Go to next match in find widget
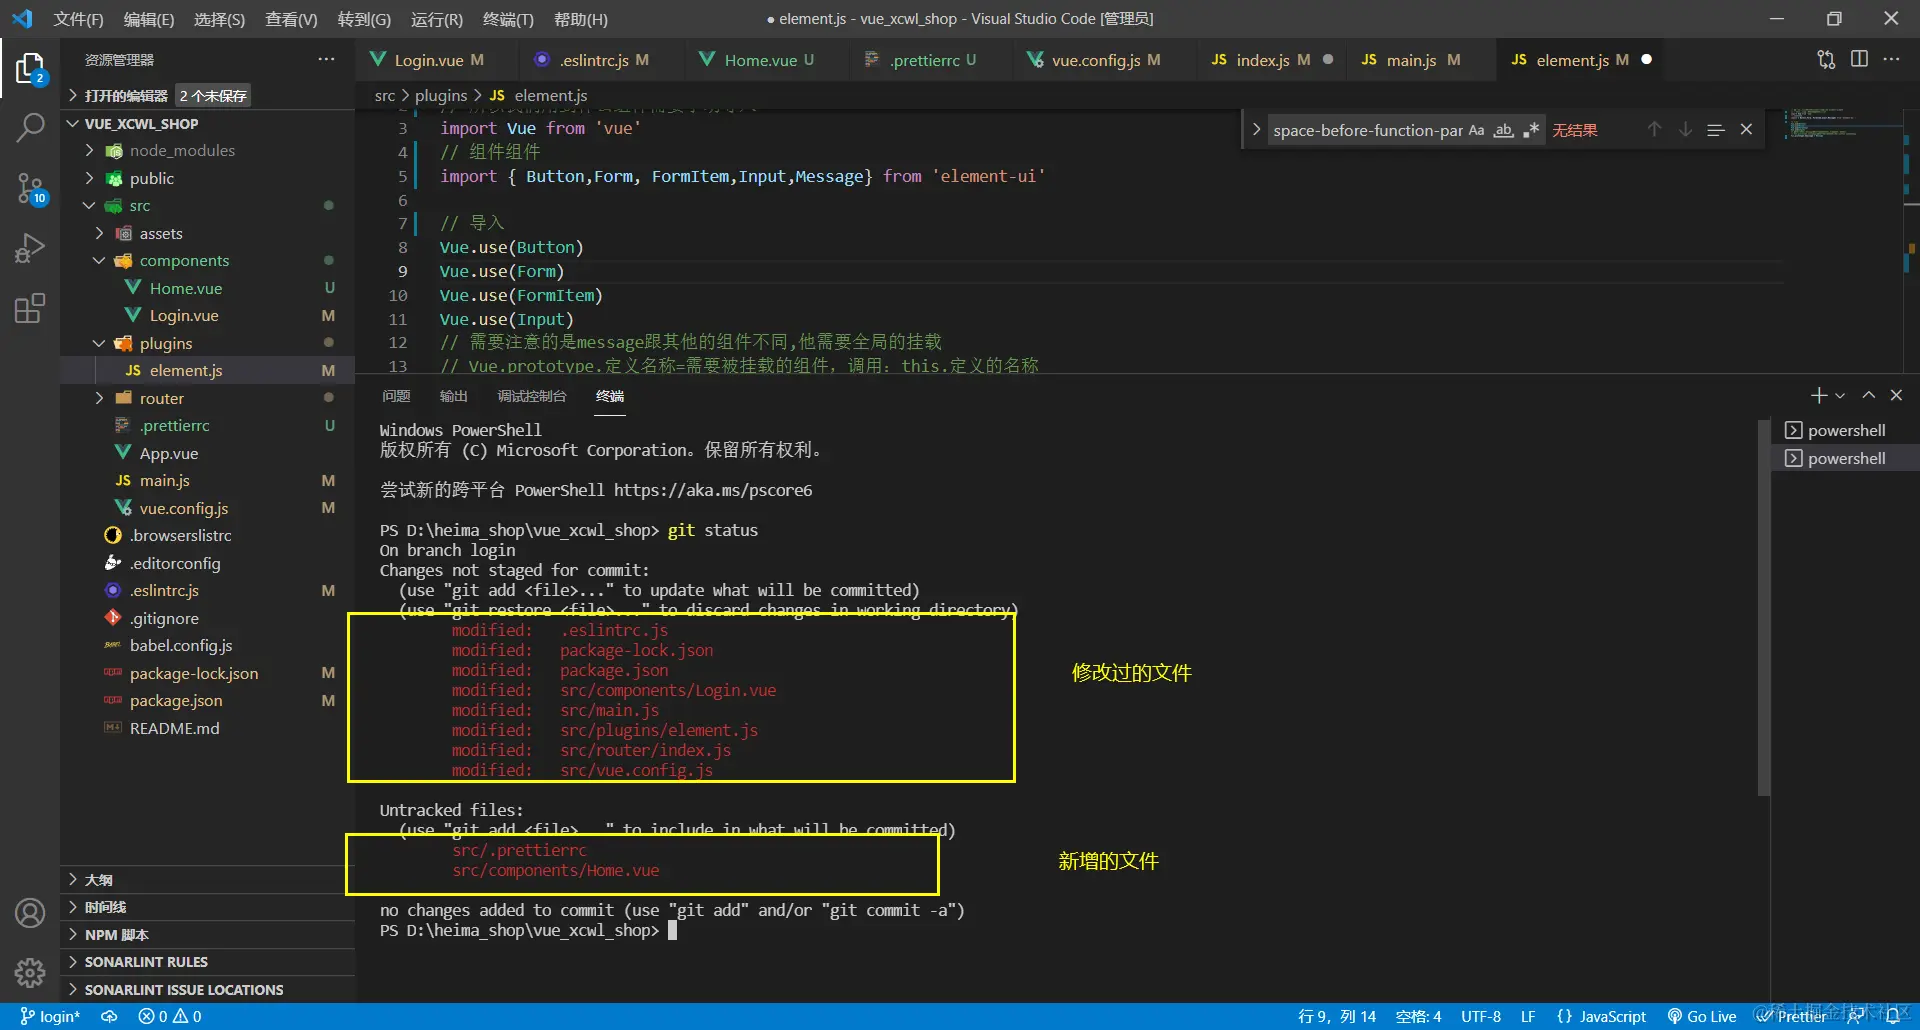 tap(1685, 130)
